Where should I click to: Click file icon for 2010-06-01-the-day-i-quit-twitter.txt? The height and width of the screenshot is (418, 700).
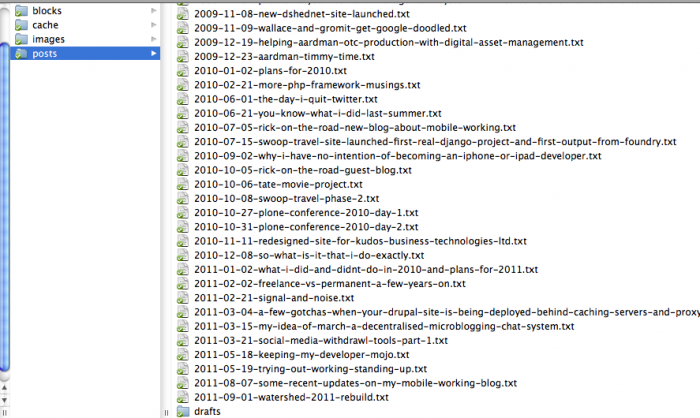point(183,99)
